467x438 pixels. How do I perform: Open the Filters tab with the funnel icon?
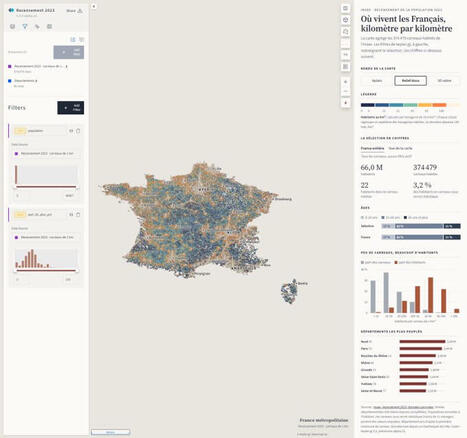click(25, 26)
